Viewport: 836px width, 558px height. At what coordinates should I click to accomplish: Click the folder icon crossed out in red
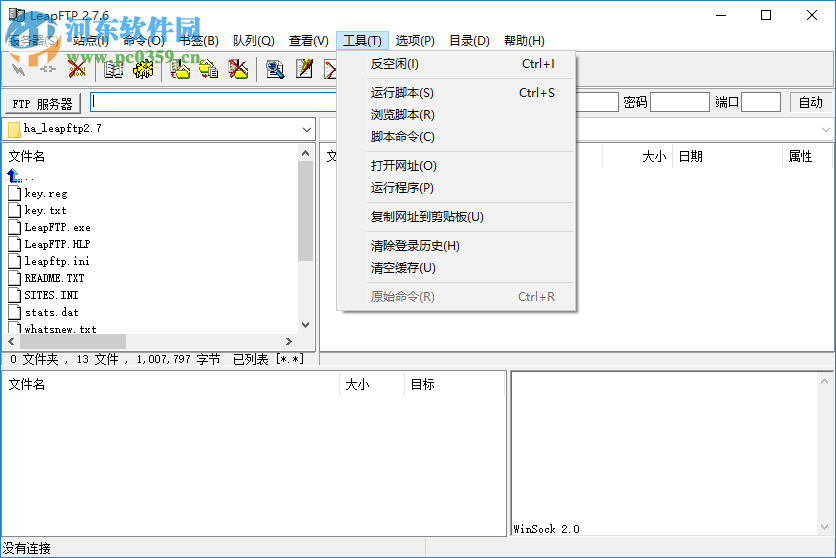238,69
